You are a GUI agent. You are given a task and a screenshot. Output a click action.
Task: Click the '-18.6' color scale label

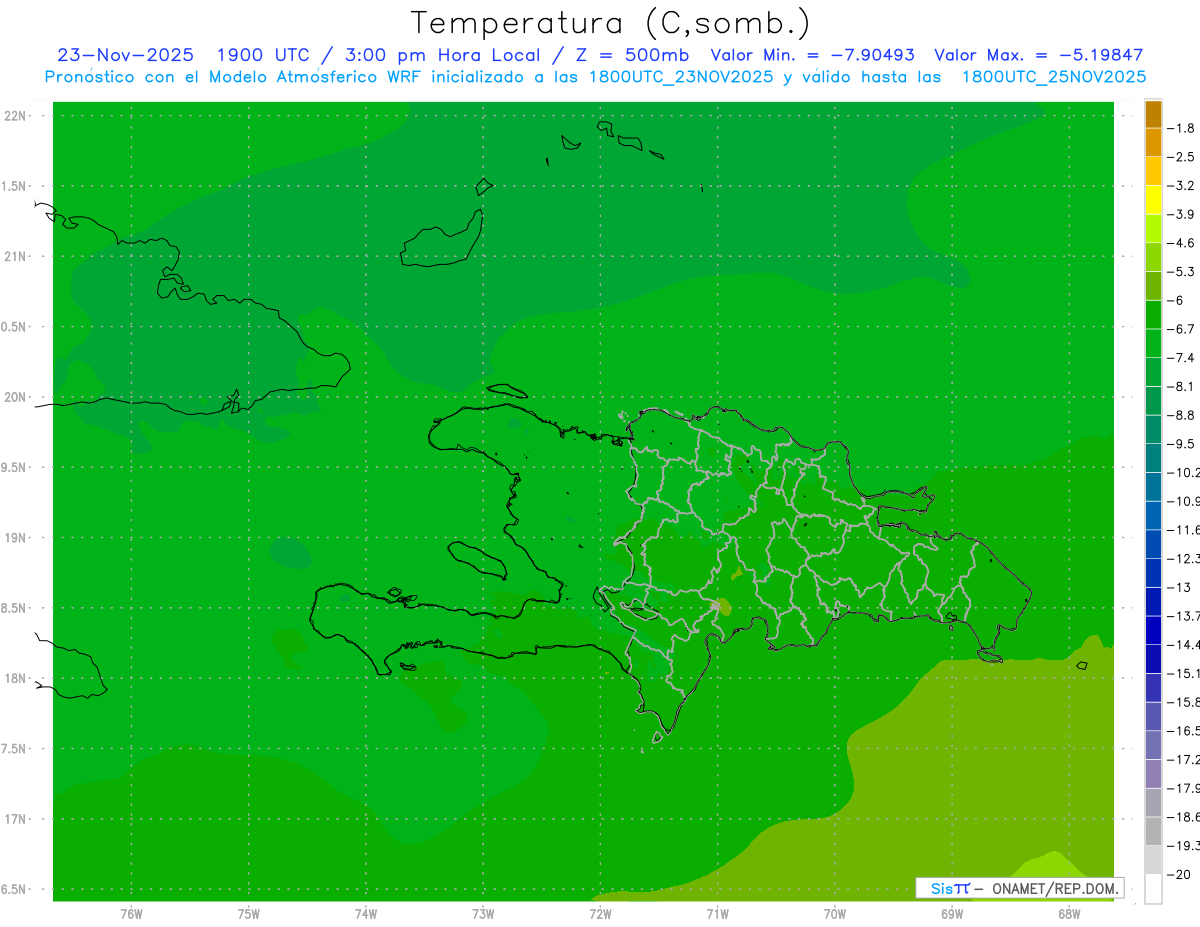(x=1183, y=817)
